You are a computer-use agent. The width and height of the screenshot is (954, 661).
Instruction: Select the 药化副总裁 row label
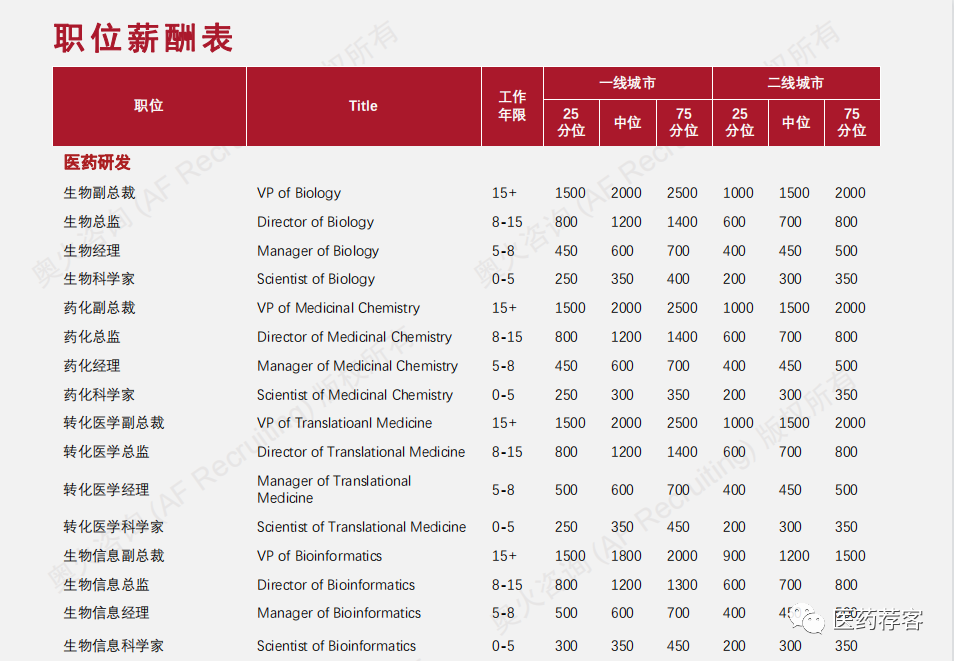(99, 308)
